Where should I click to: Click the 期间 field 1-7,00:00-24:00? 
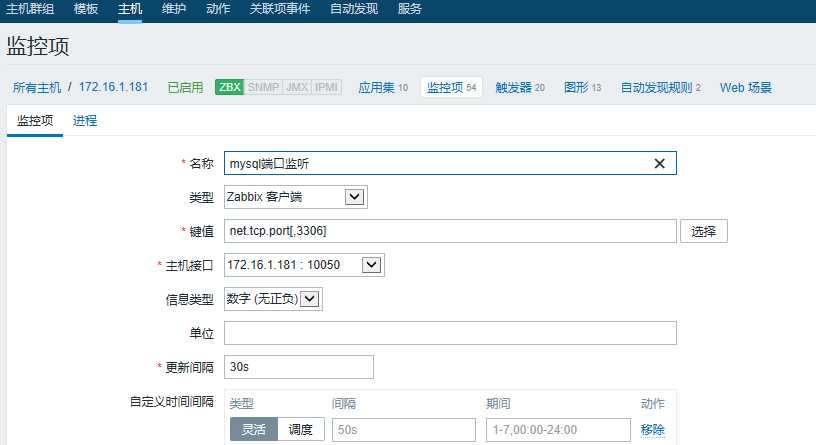(558, 429)
